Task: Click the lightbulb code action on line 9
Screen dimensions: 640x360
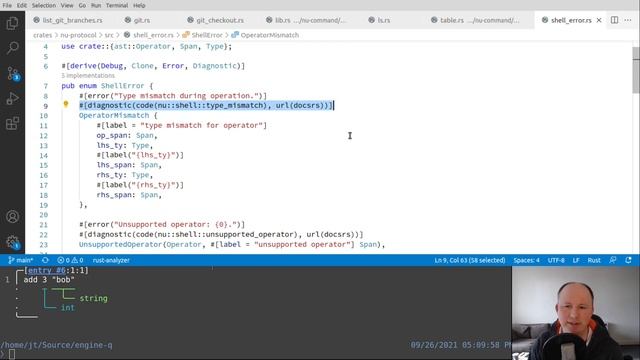Action: [x=66, y=104]
